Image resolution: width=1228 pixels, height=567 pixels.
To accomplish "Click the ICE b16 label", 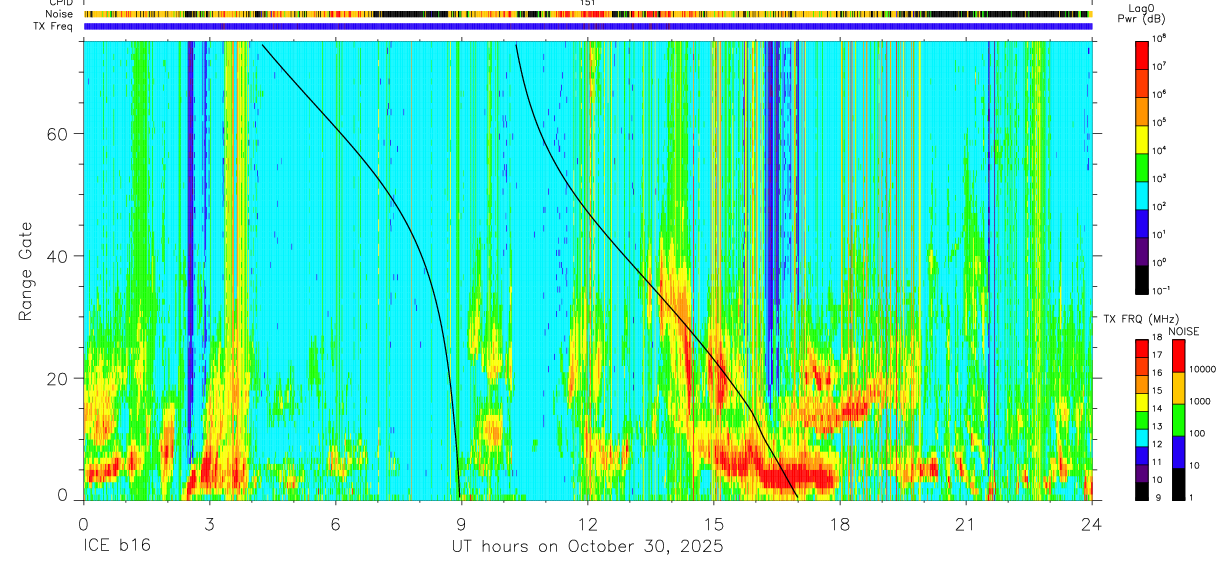I will click(117, 547).
